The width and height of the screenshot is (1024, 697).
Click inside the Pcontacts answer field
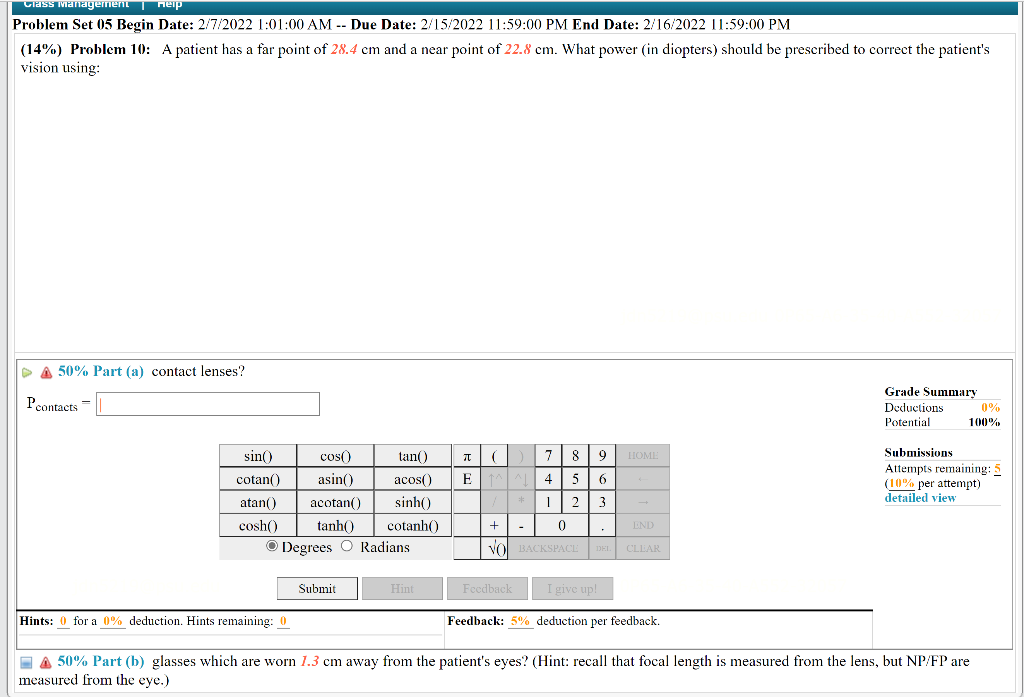206,403
